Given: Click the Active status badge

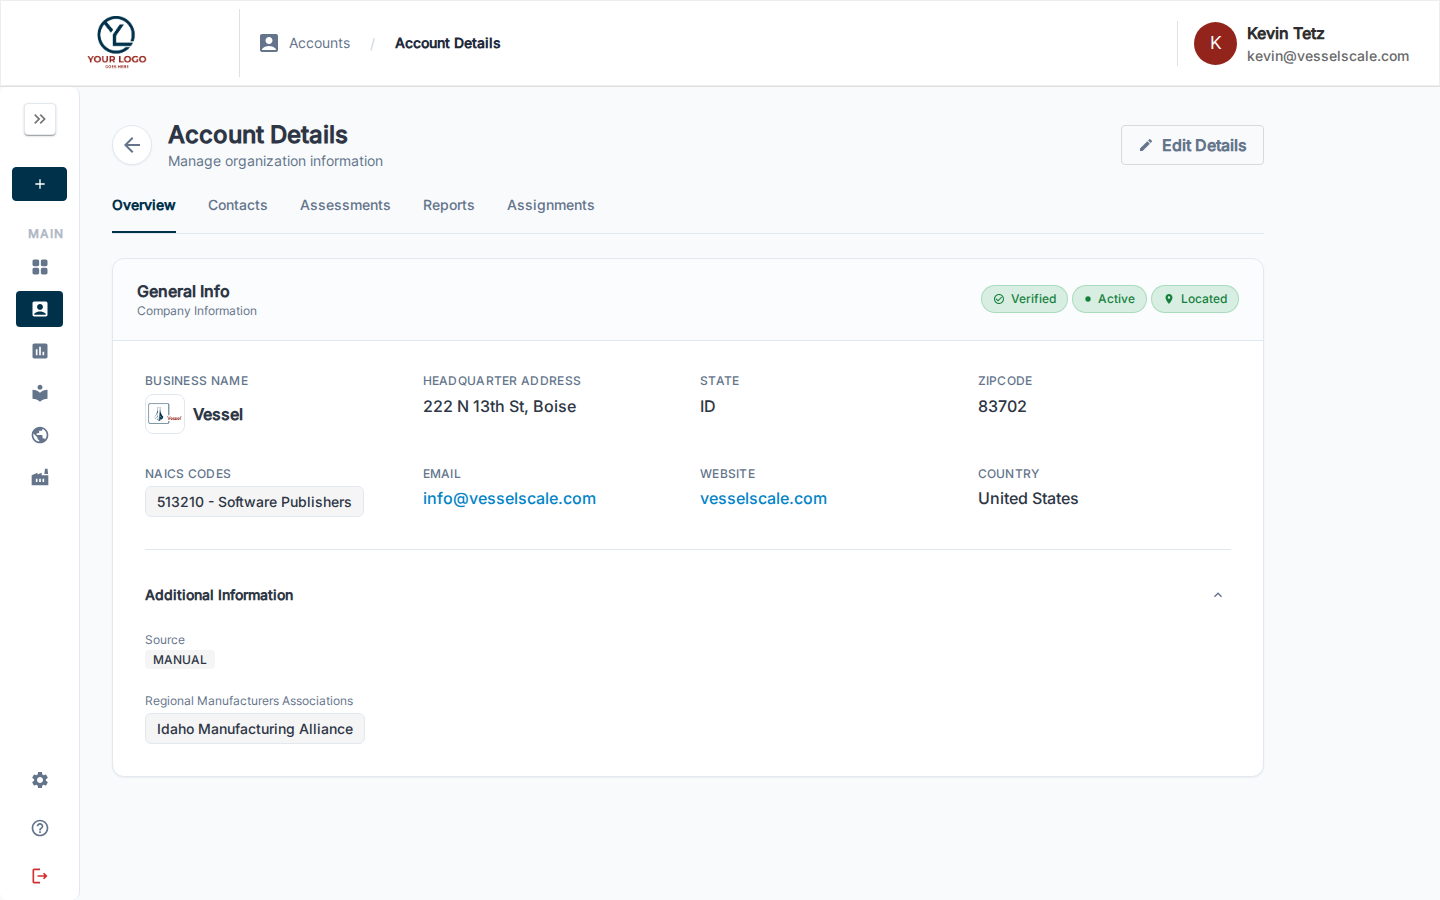Looking at the screenshot, I should [1109, 299].
